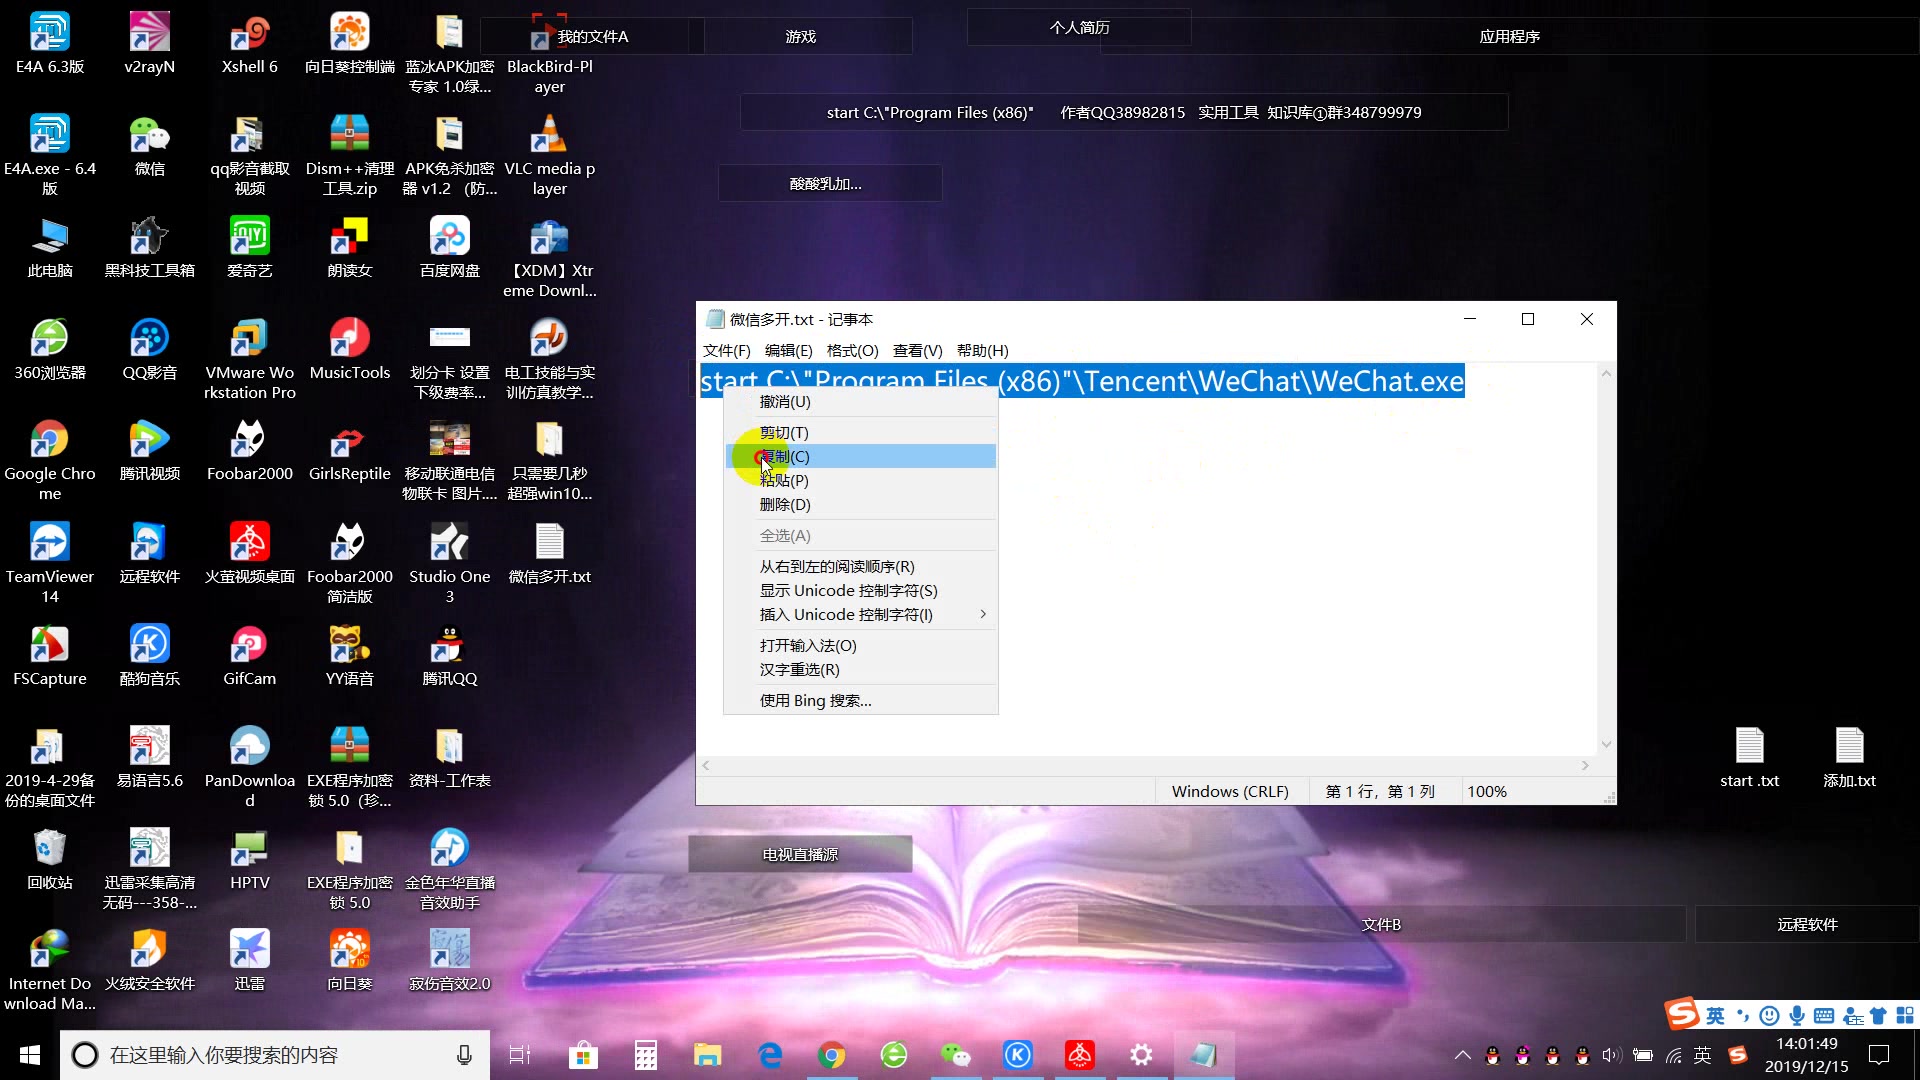This screenshot has width=1920, height=1080.
Task: Launch the 腾讯QQ desktop icon
Action: (449, 656)
